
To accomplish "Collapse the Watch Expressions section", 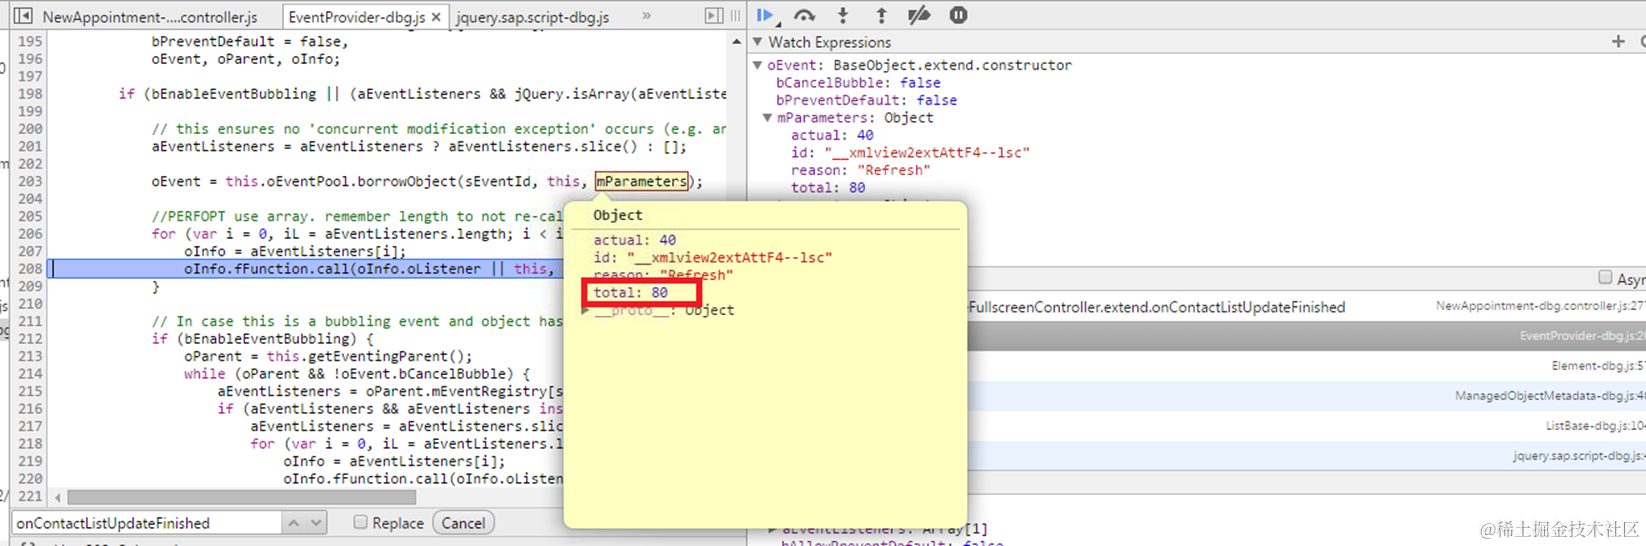I will [x=758, y=42].
